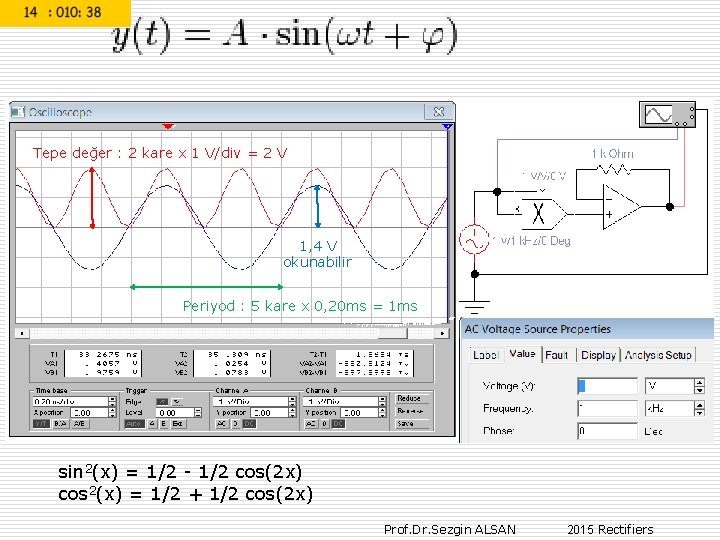Image resolution: width=720 pixels, height=540 pixels.
Task: Click the horizontal scrollbar thumb under the waveform
Action: click(393, 333)
